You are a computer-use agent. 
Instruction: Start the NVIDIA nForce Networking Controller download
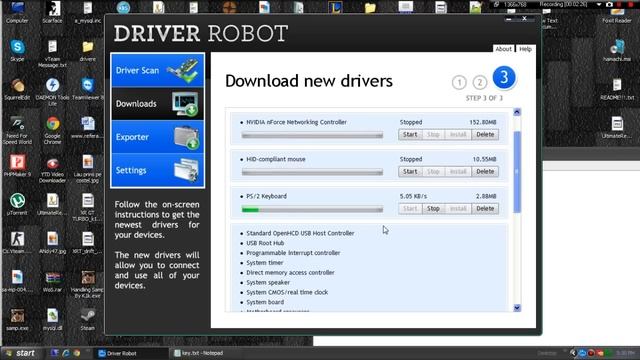pos(410,134)
